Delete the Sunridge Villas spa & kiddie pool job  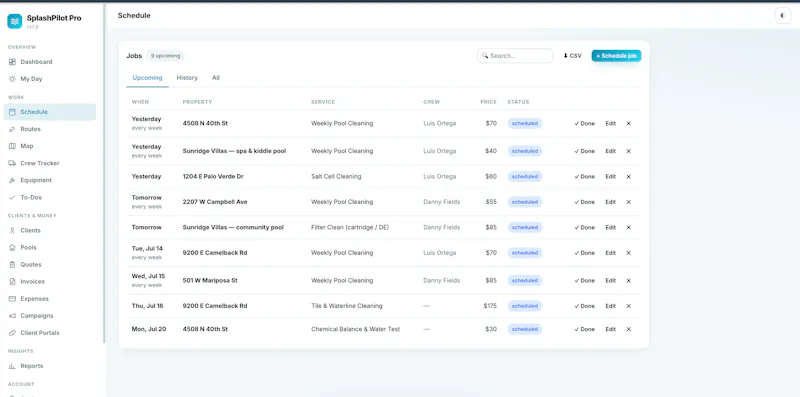tap(629, 151)
